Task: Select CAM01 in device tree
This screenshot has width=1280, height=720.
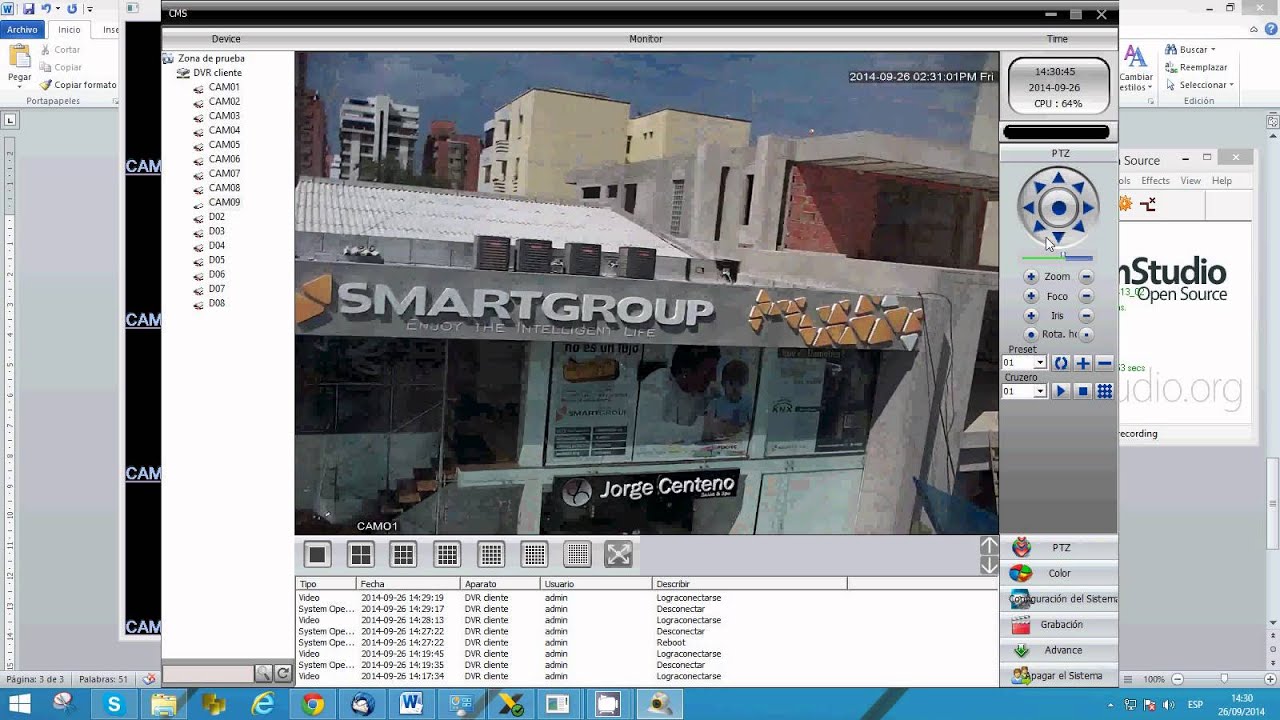Action: pyautogui.click(x=224, y=87)
